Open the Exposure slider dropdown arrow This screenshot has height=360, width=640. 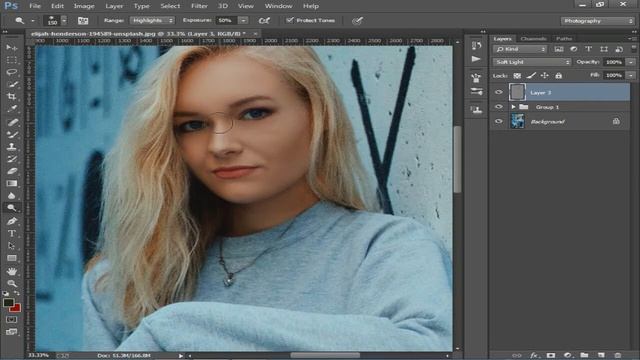click(x=243, y=20)
